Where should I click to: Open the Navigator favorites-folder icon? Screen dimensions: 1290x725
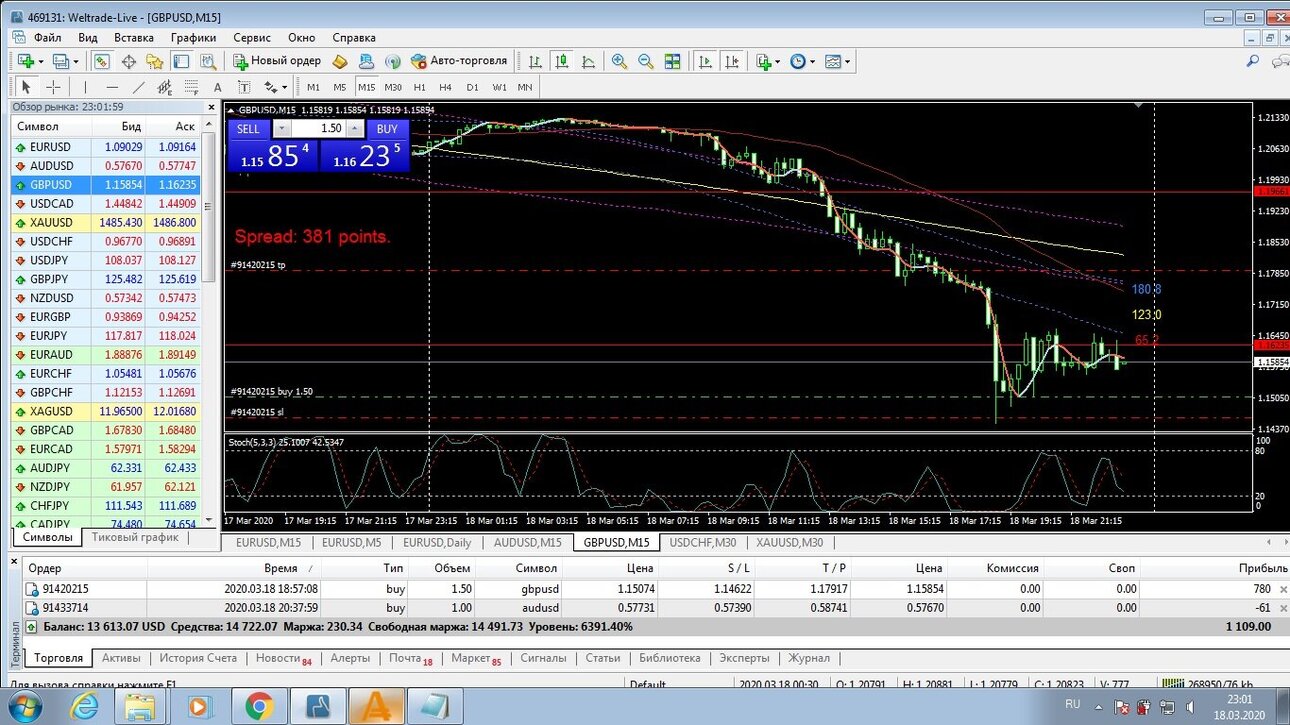[155, 61]
